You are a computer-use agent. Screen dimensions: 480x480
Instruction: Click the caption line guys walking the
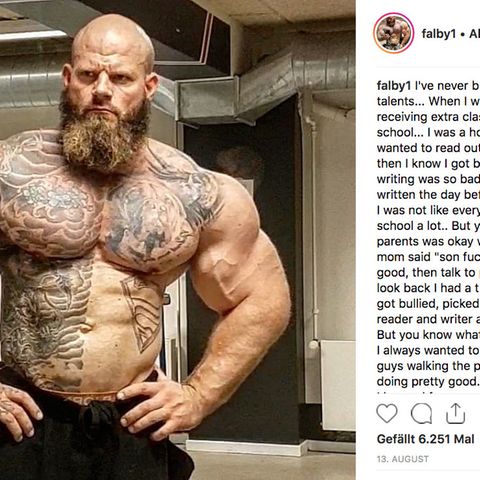[x=428, y=366]
